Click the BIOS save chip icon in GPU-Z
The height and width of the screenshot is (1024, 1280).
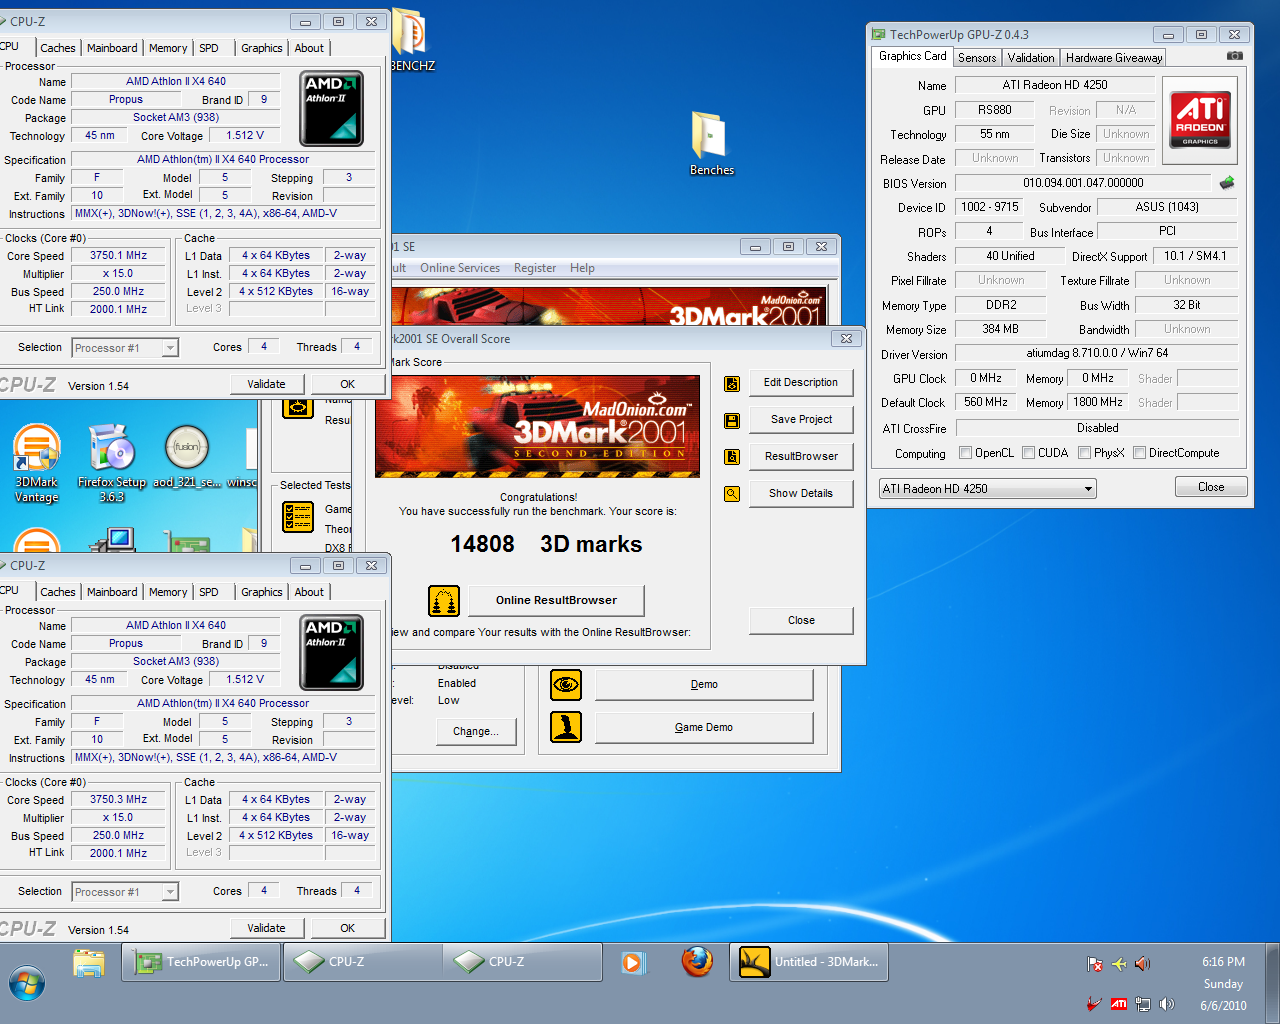(x=1227, y=183)
